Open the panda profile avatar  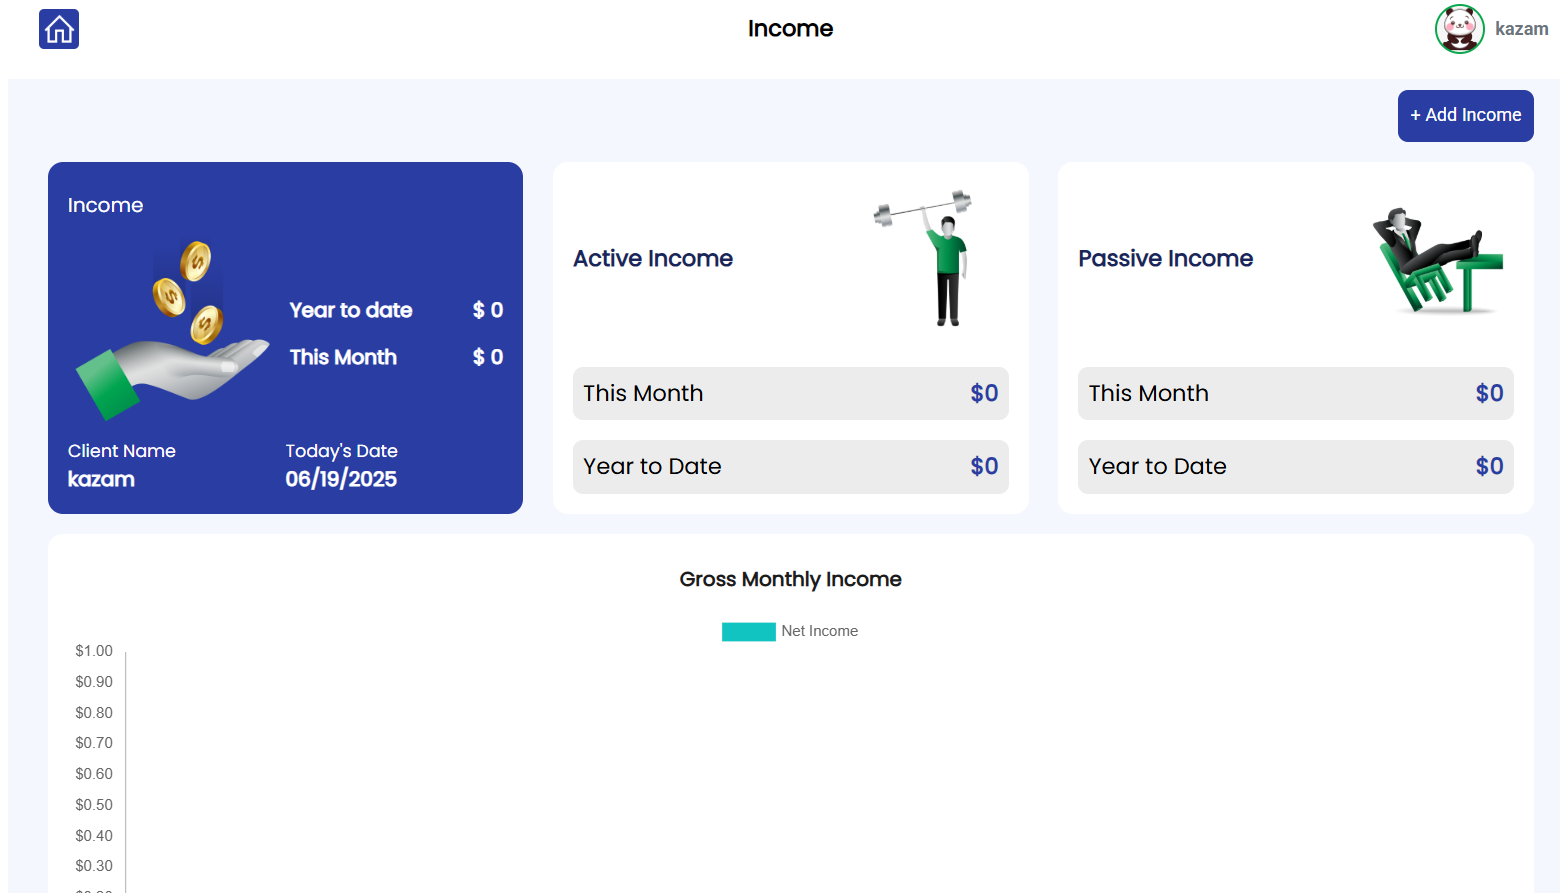[1459, 29]
